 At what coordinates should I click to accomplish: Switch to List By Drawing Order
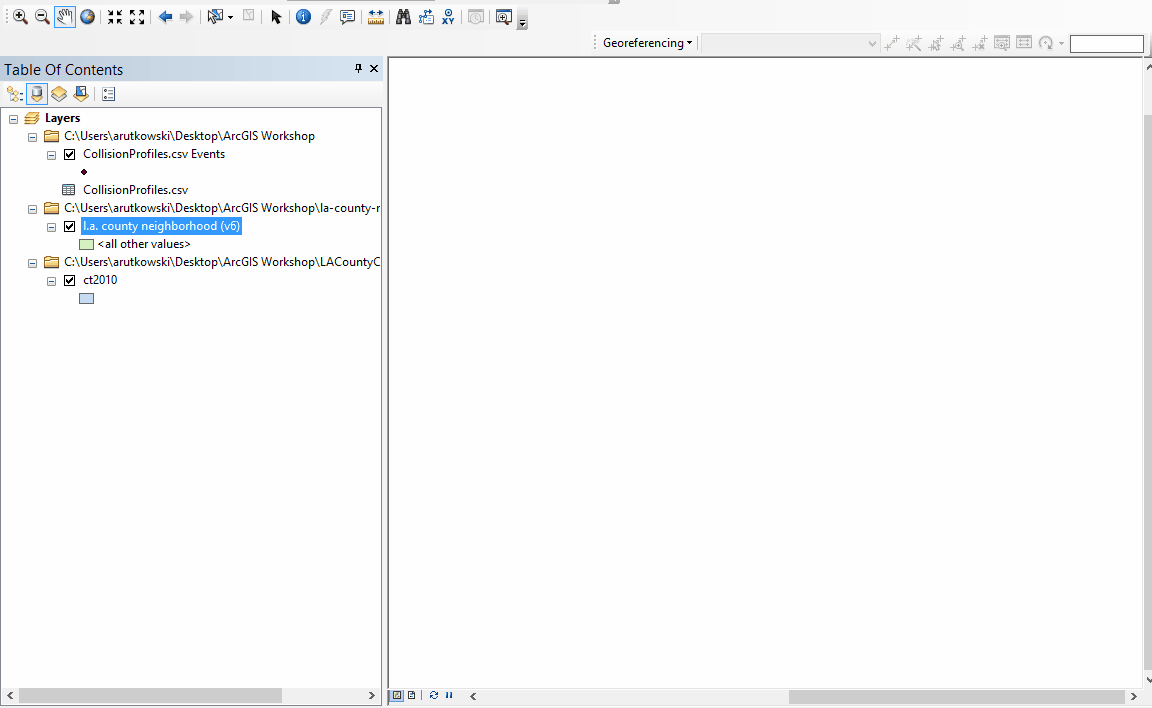pyautogui.click(x=15, y=94)
